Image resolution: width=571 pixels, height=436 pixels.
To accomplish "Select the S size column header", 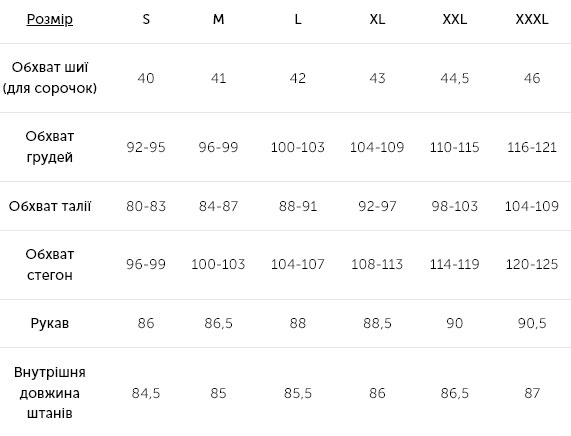I will click(146, 19).
